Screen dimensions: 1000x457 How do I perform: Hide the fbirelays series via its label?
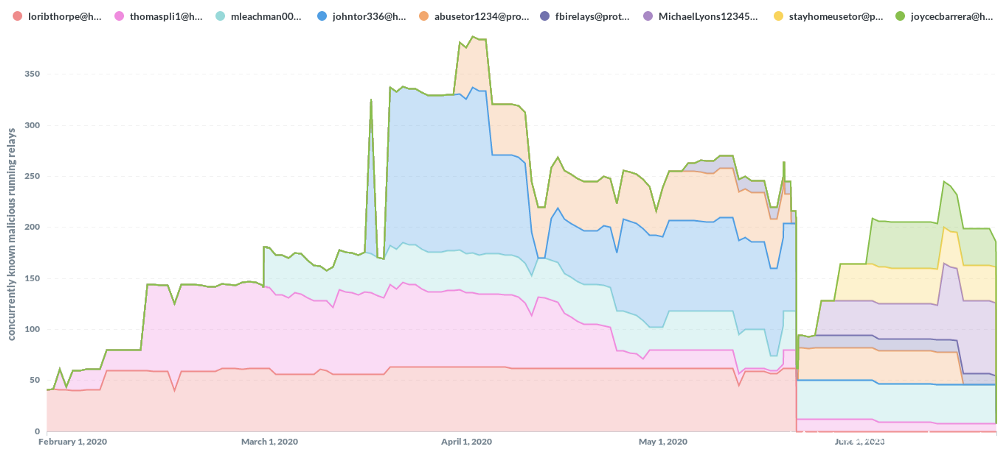click(x=594, y=17)
